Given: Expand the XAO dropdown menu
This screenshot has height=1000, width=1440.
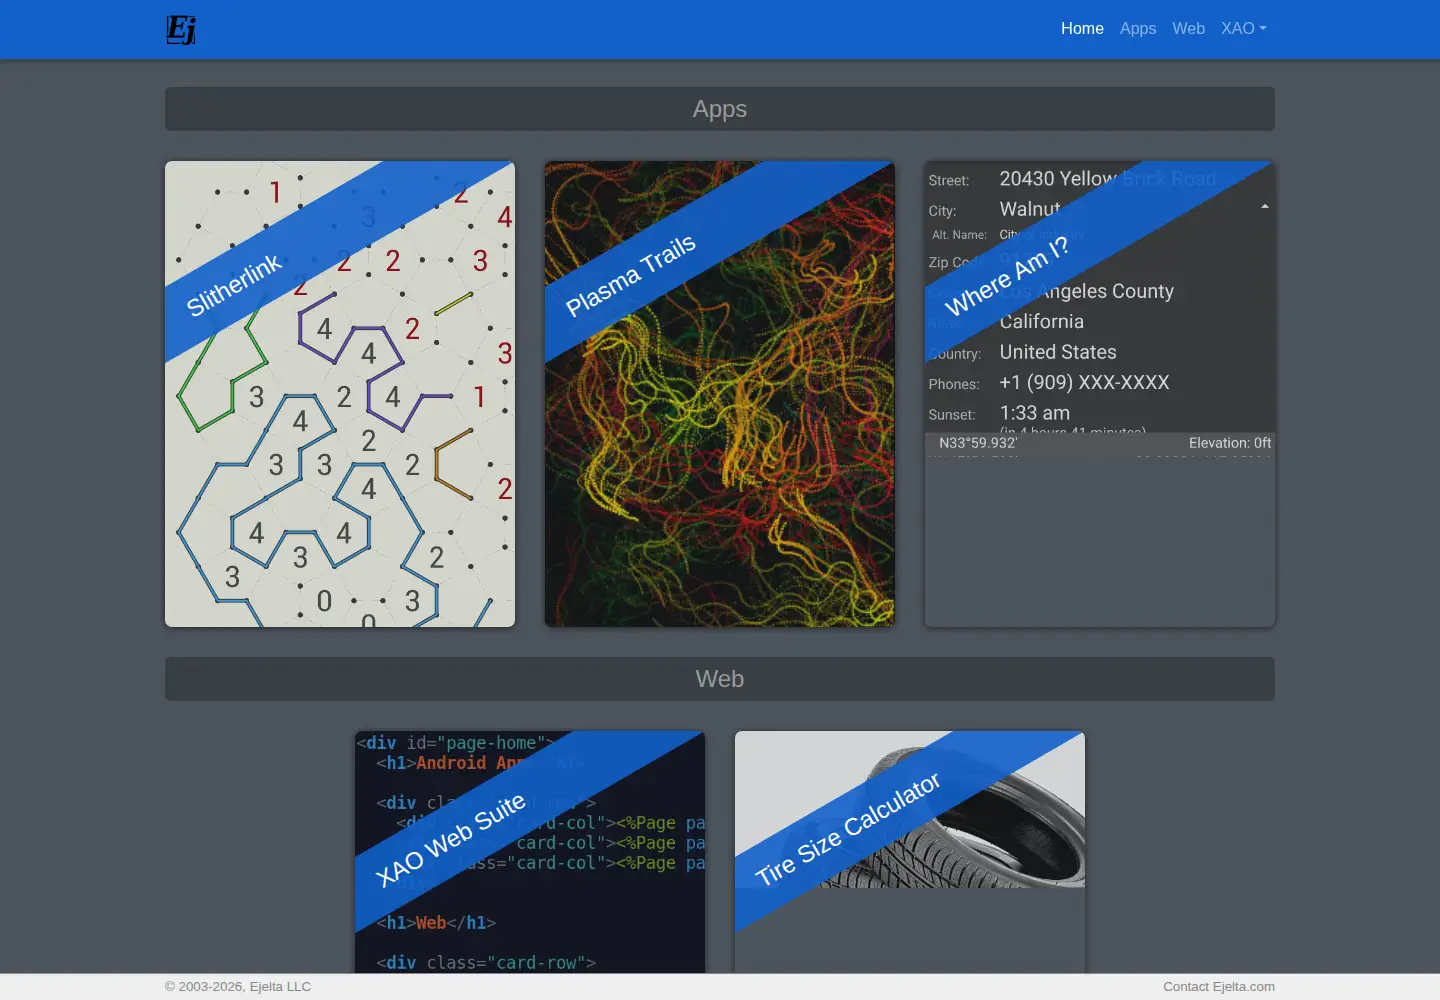Looking at the screenshot, I should (x=1244, y=29).
